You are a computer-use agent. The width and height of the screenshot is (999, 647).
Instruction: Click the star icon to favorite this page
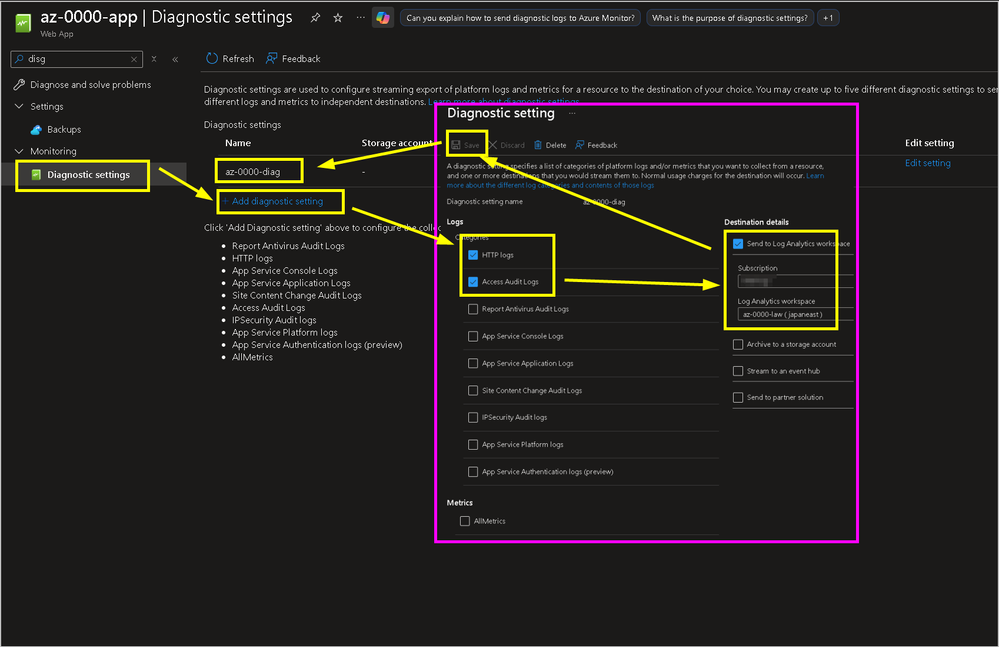coord(337,17)
